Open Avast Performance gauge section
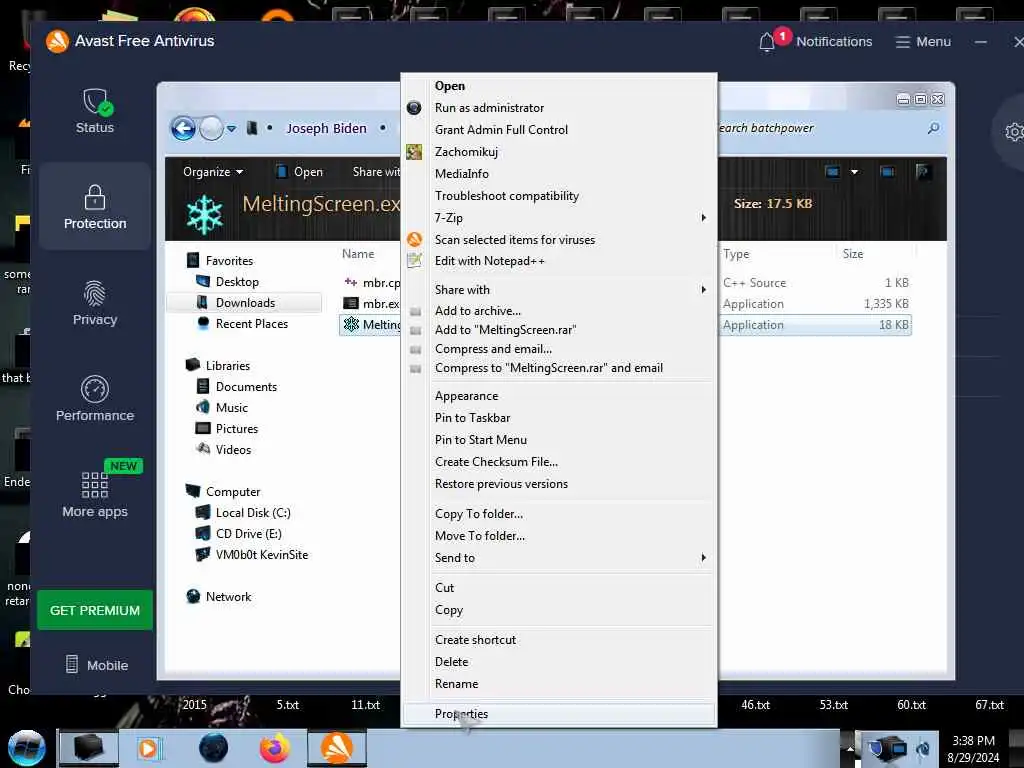Viewport: 1024px width, 768px height. tap(95, 398)
